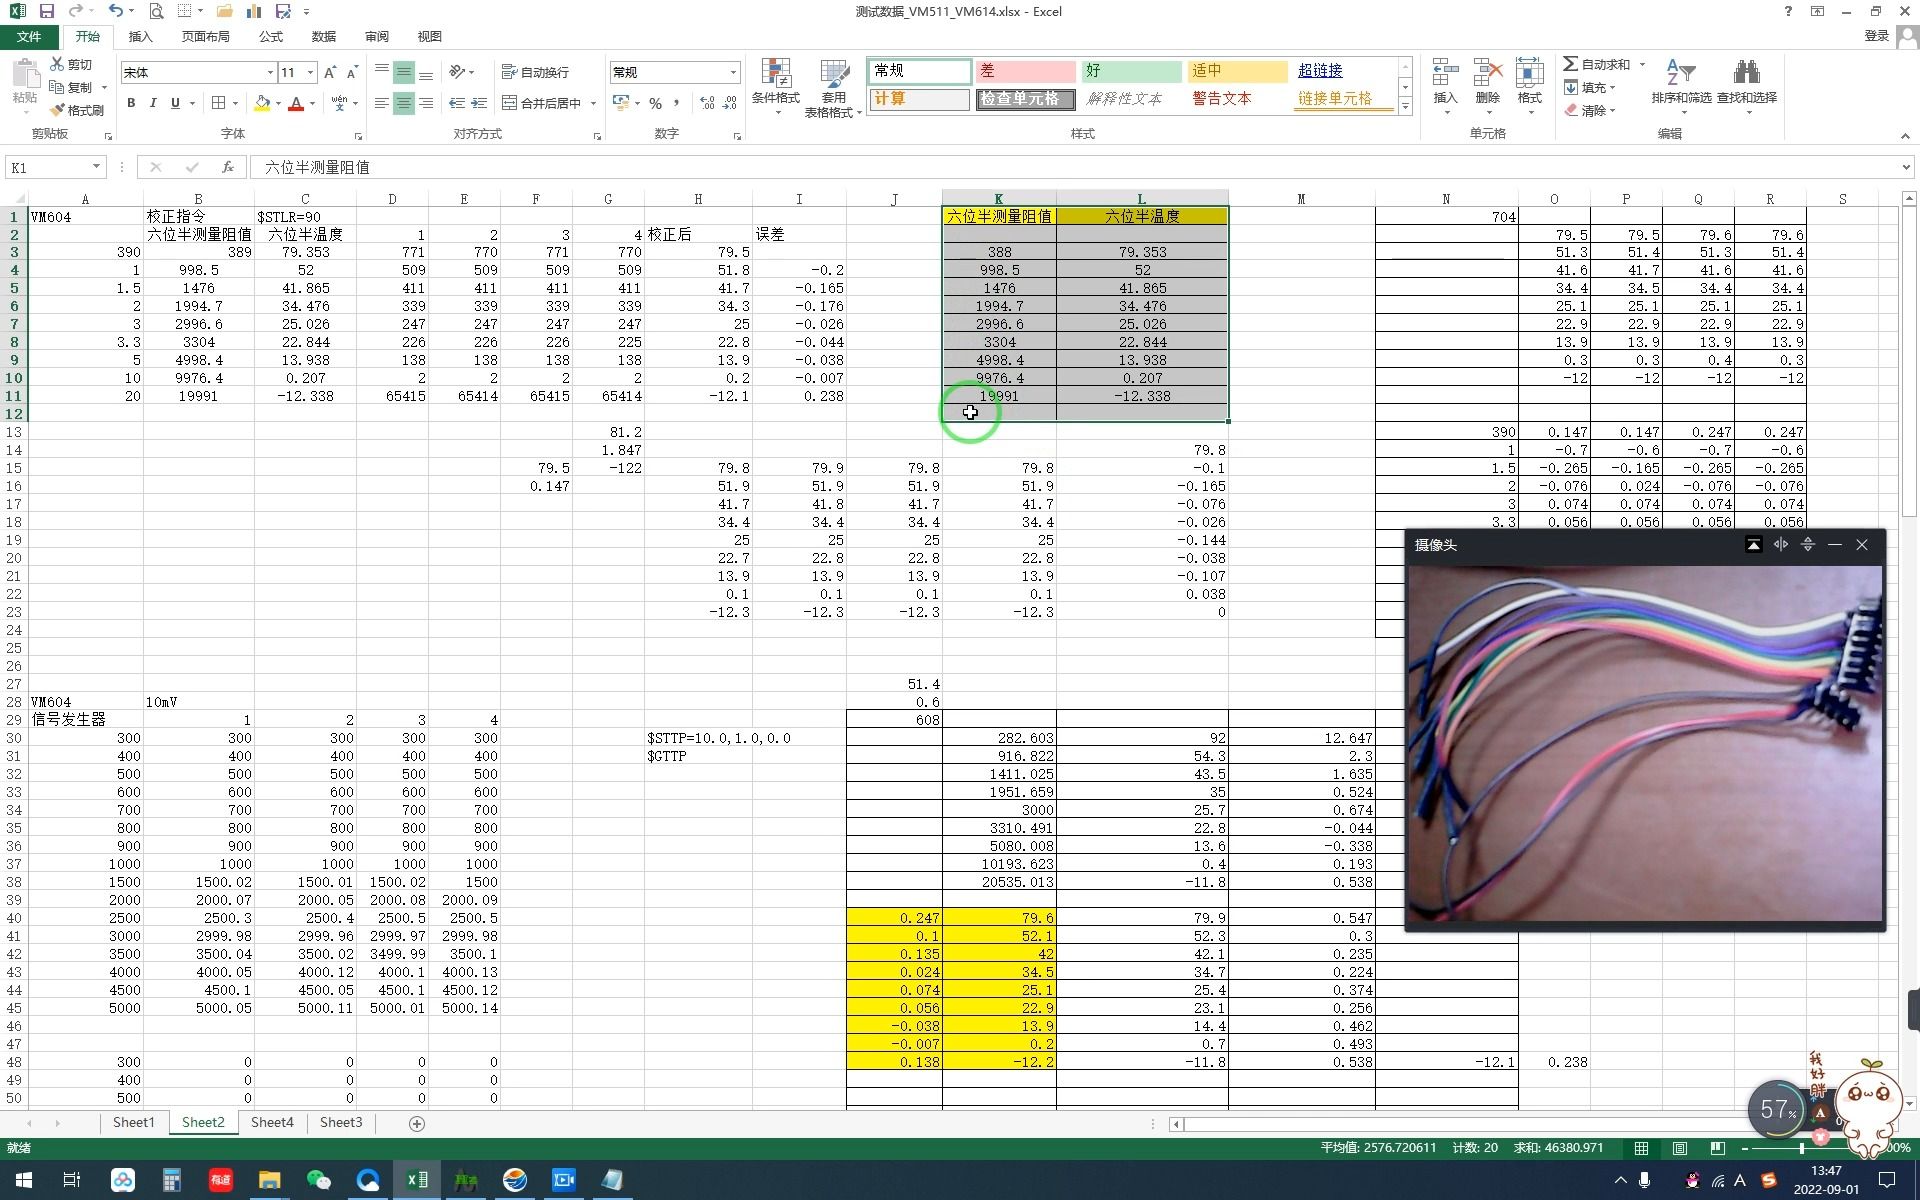Apply the Bad red cell style
1920x1200 pixels.
[x=1024, y=71]
